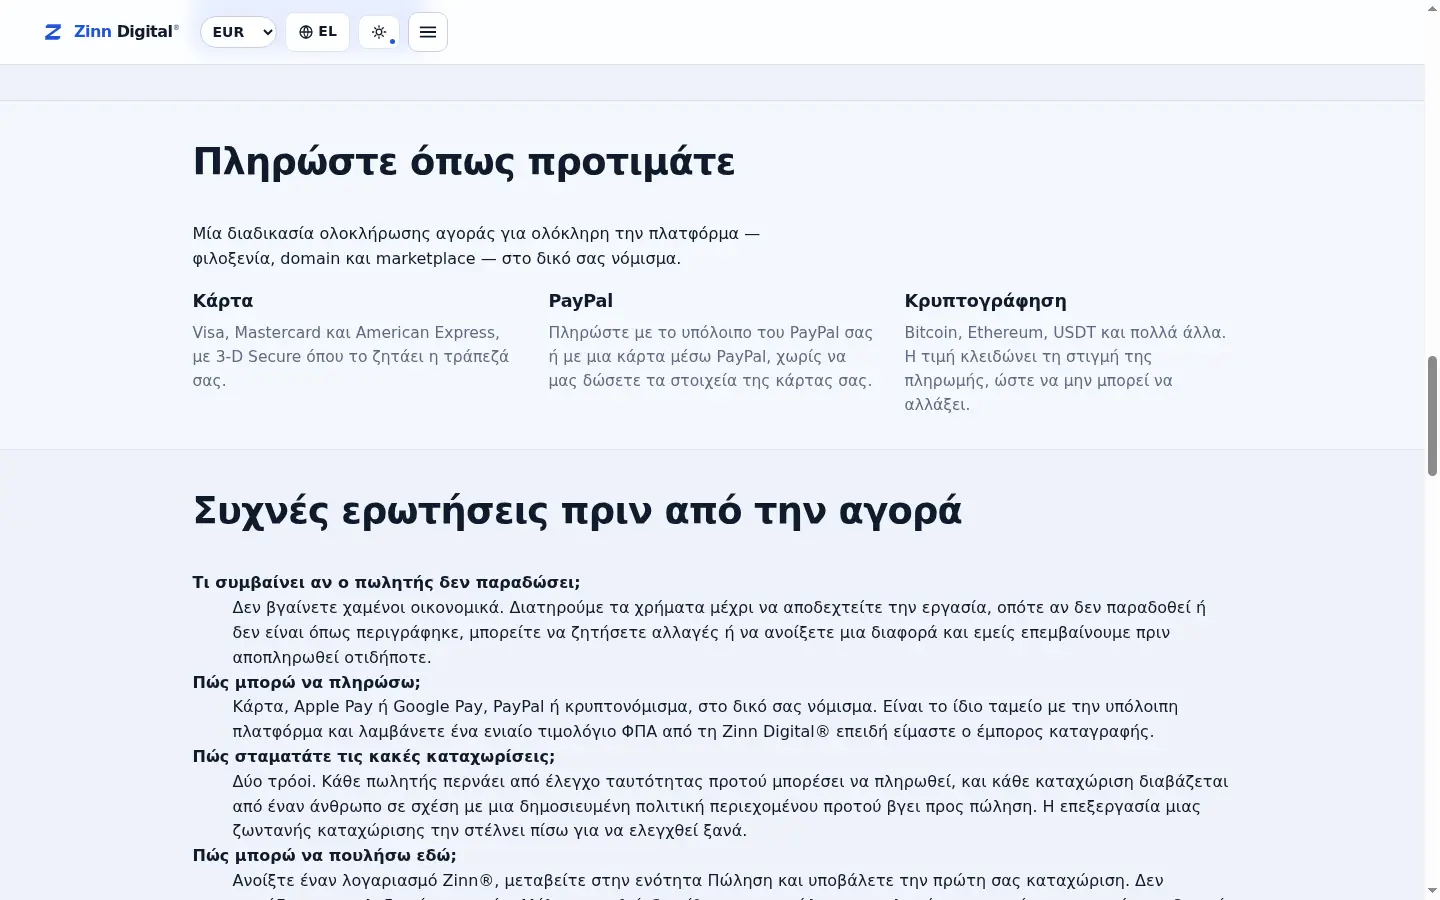1440x900 pixels.
Task: Click the description starting "Visa, Mastercard και American Express"
Action: click(352, 356)
